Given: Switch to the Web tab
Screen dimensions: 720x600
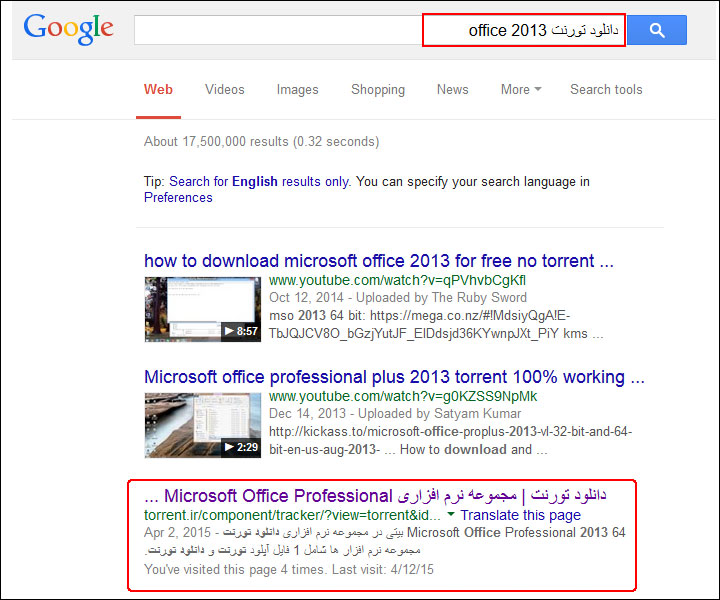Looking at the screenshot, I should 158,89.
